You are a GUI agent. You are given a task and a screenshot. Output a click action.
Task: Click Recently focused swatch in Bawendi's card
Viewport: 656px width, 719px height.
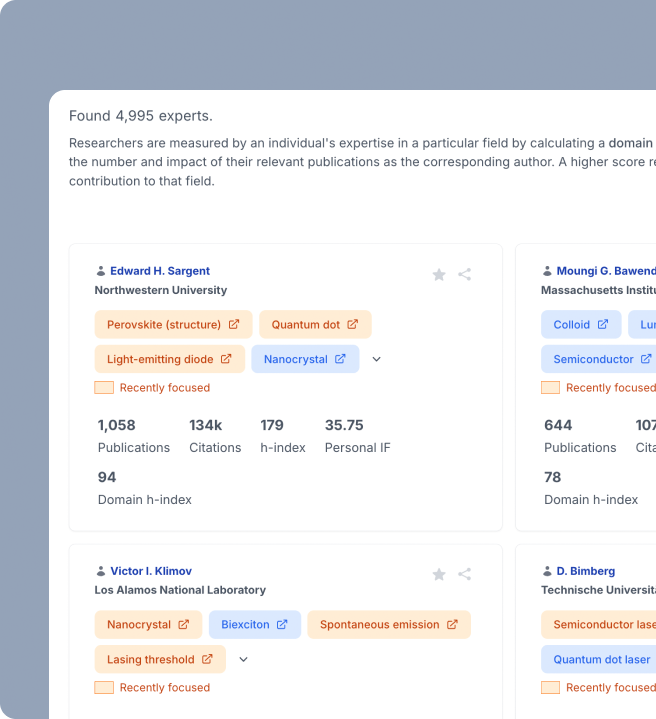coord(551,387)
